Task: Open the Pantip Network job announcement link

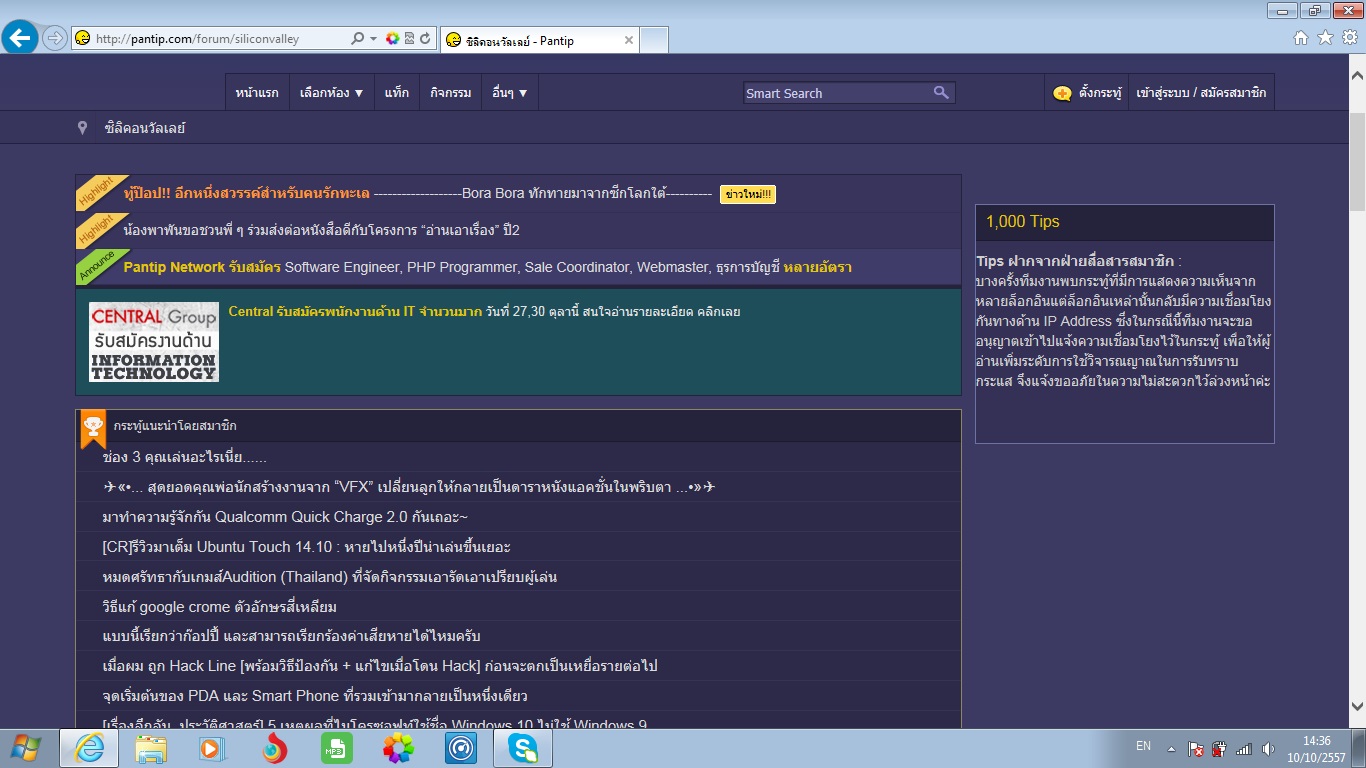Action: [487, 267]
